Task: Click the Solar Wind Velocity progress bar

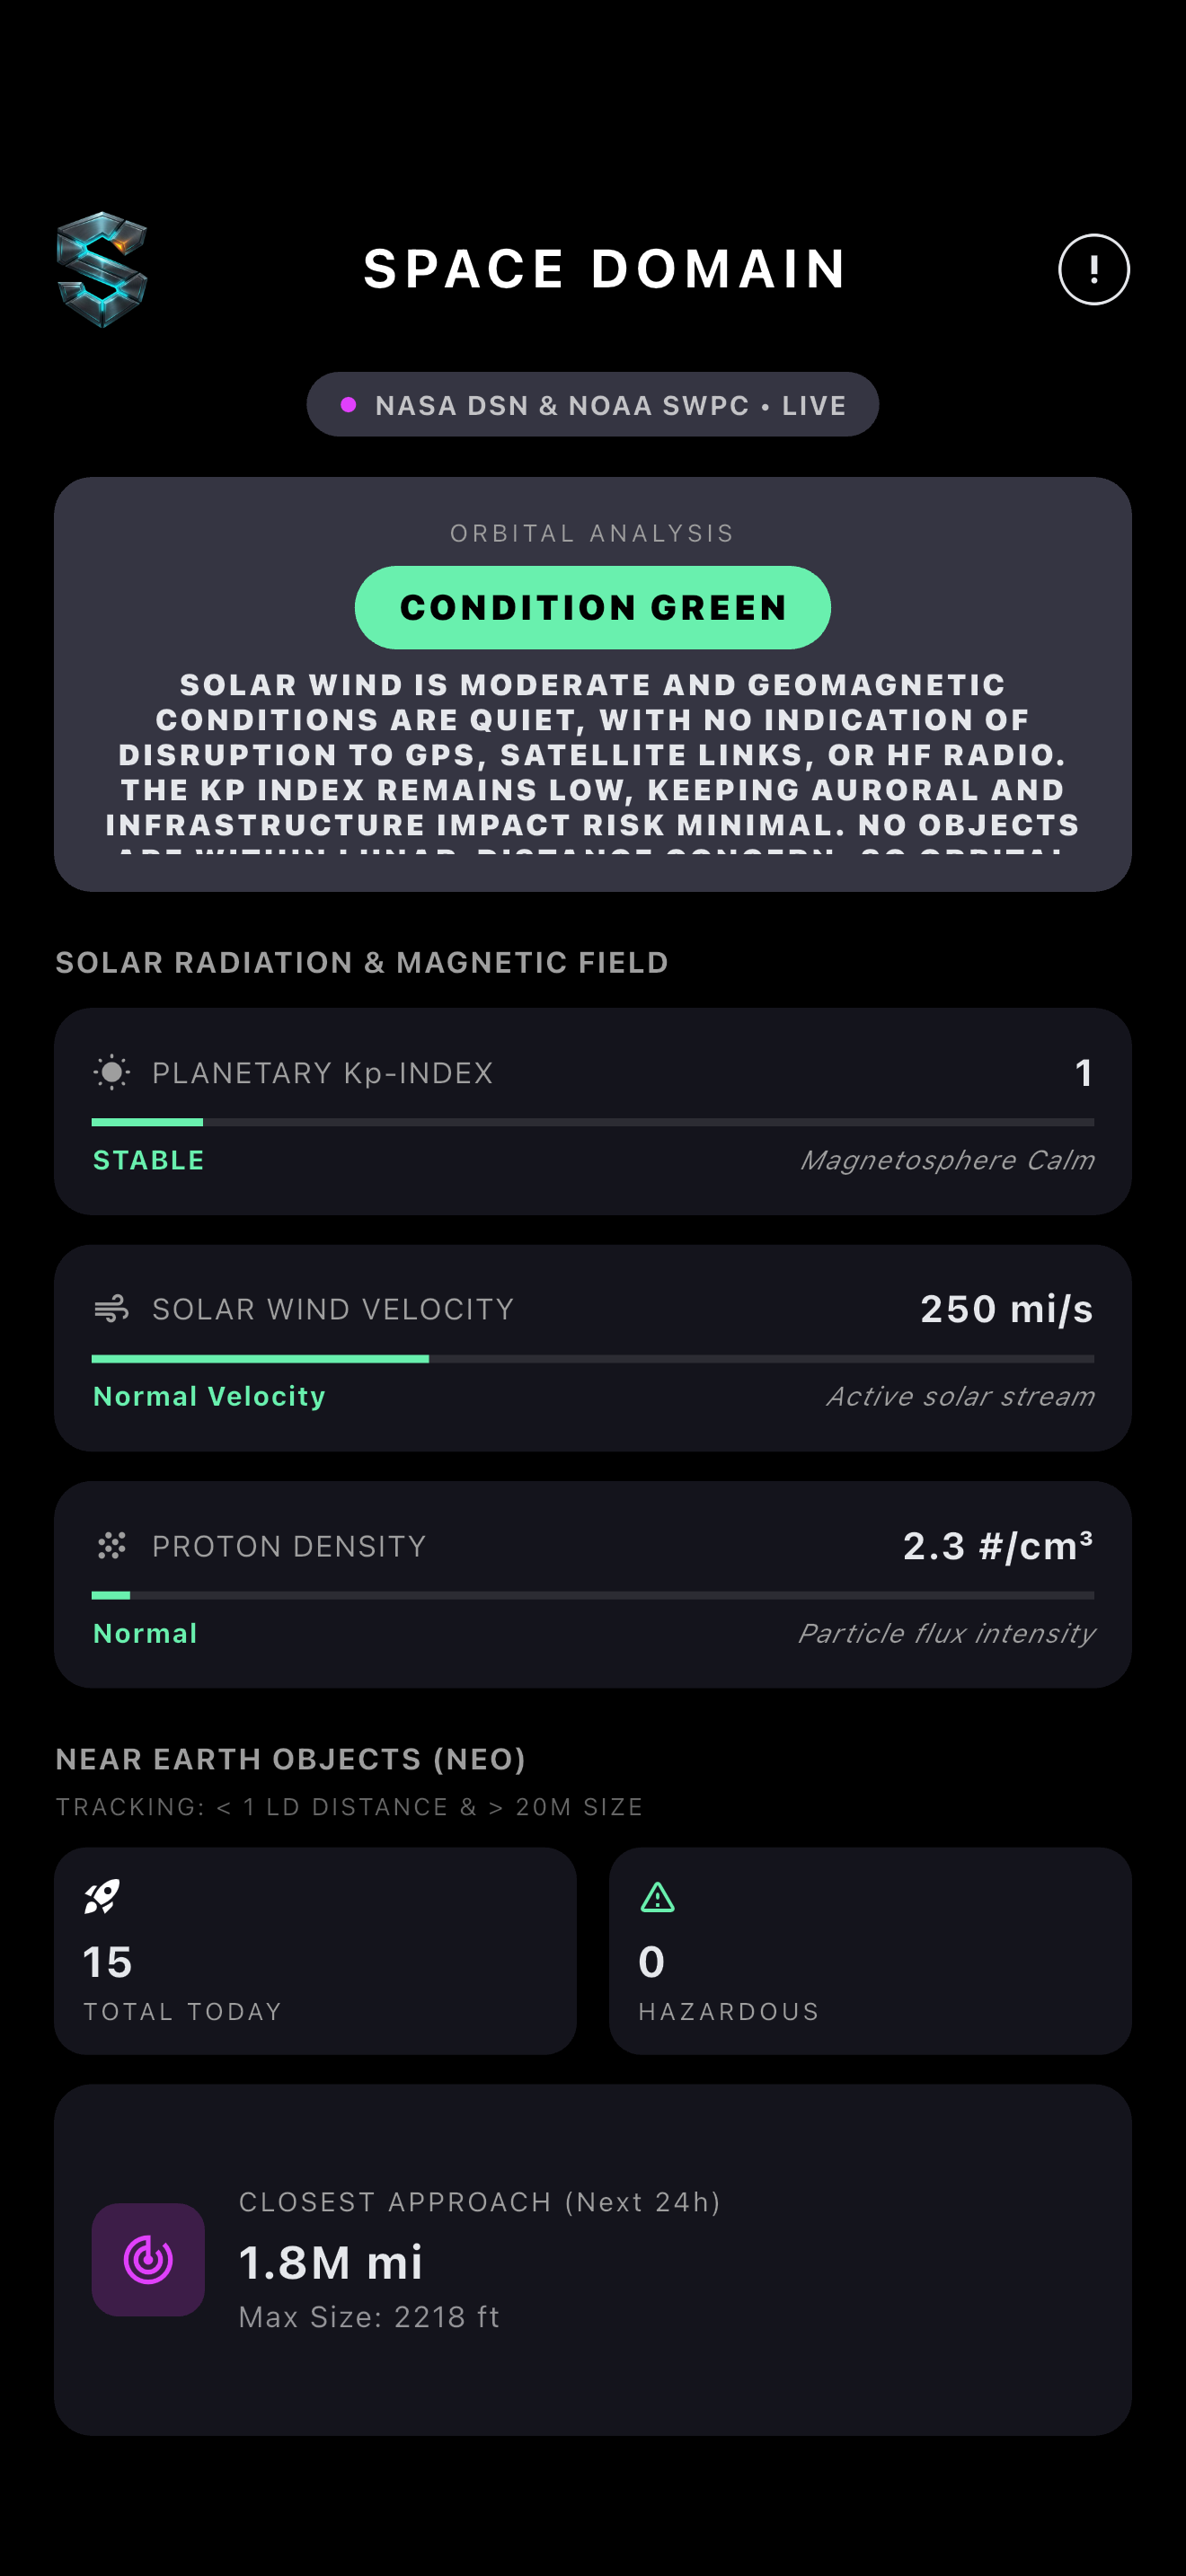Action: point(593,1359)
